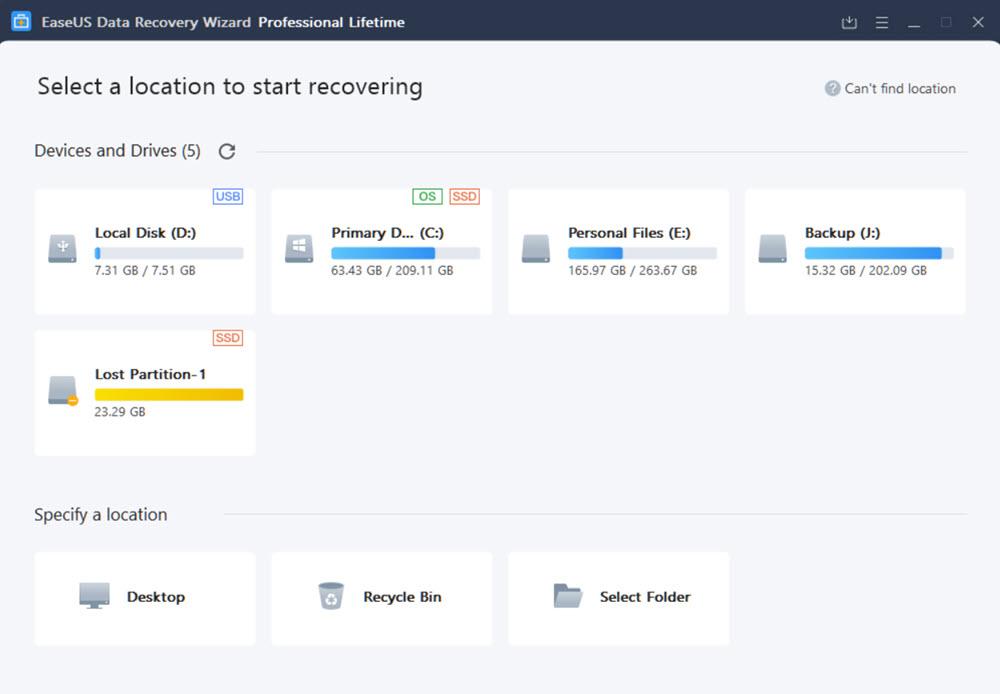Click the yellow Lost Partition-1 bar
This screenshot has height=694, width=1000.
pos(169,395)
